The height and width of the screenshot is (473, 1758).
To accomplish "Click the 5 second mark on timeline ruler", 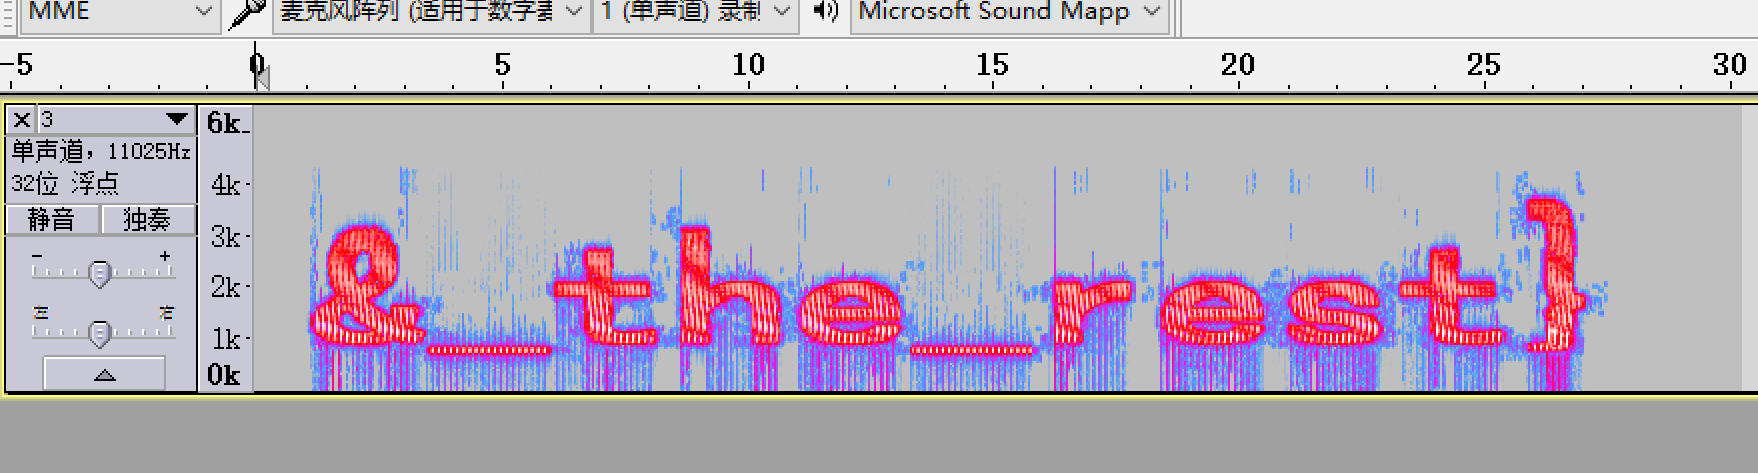I will coord(502,66).
